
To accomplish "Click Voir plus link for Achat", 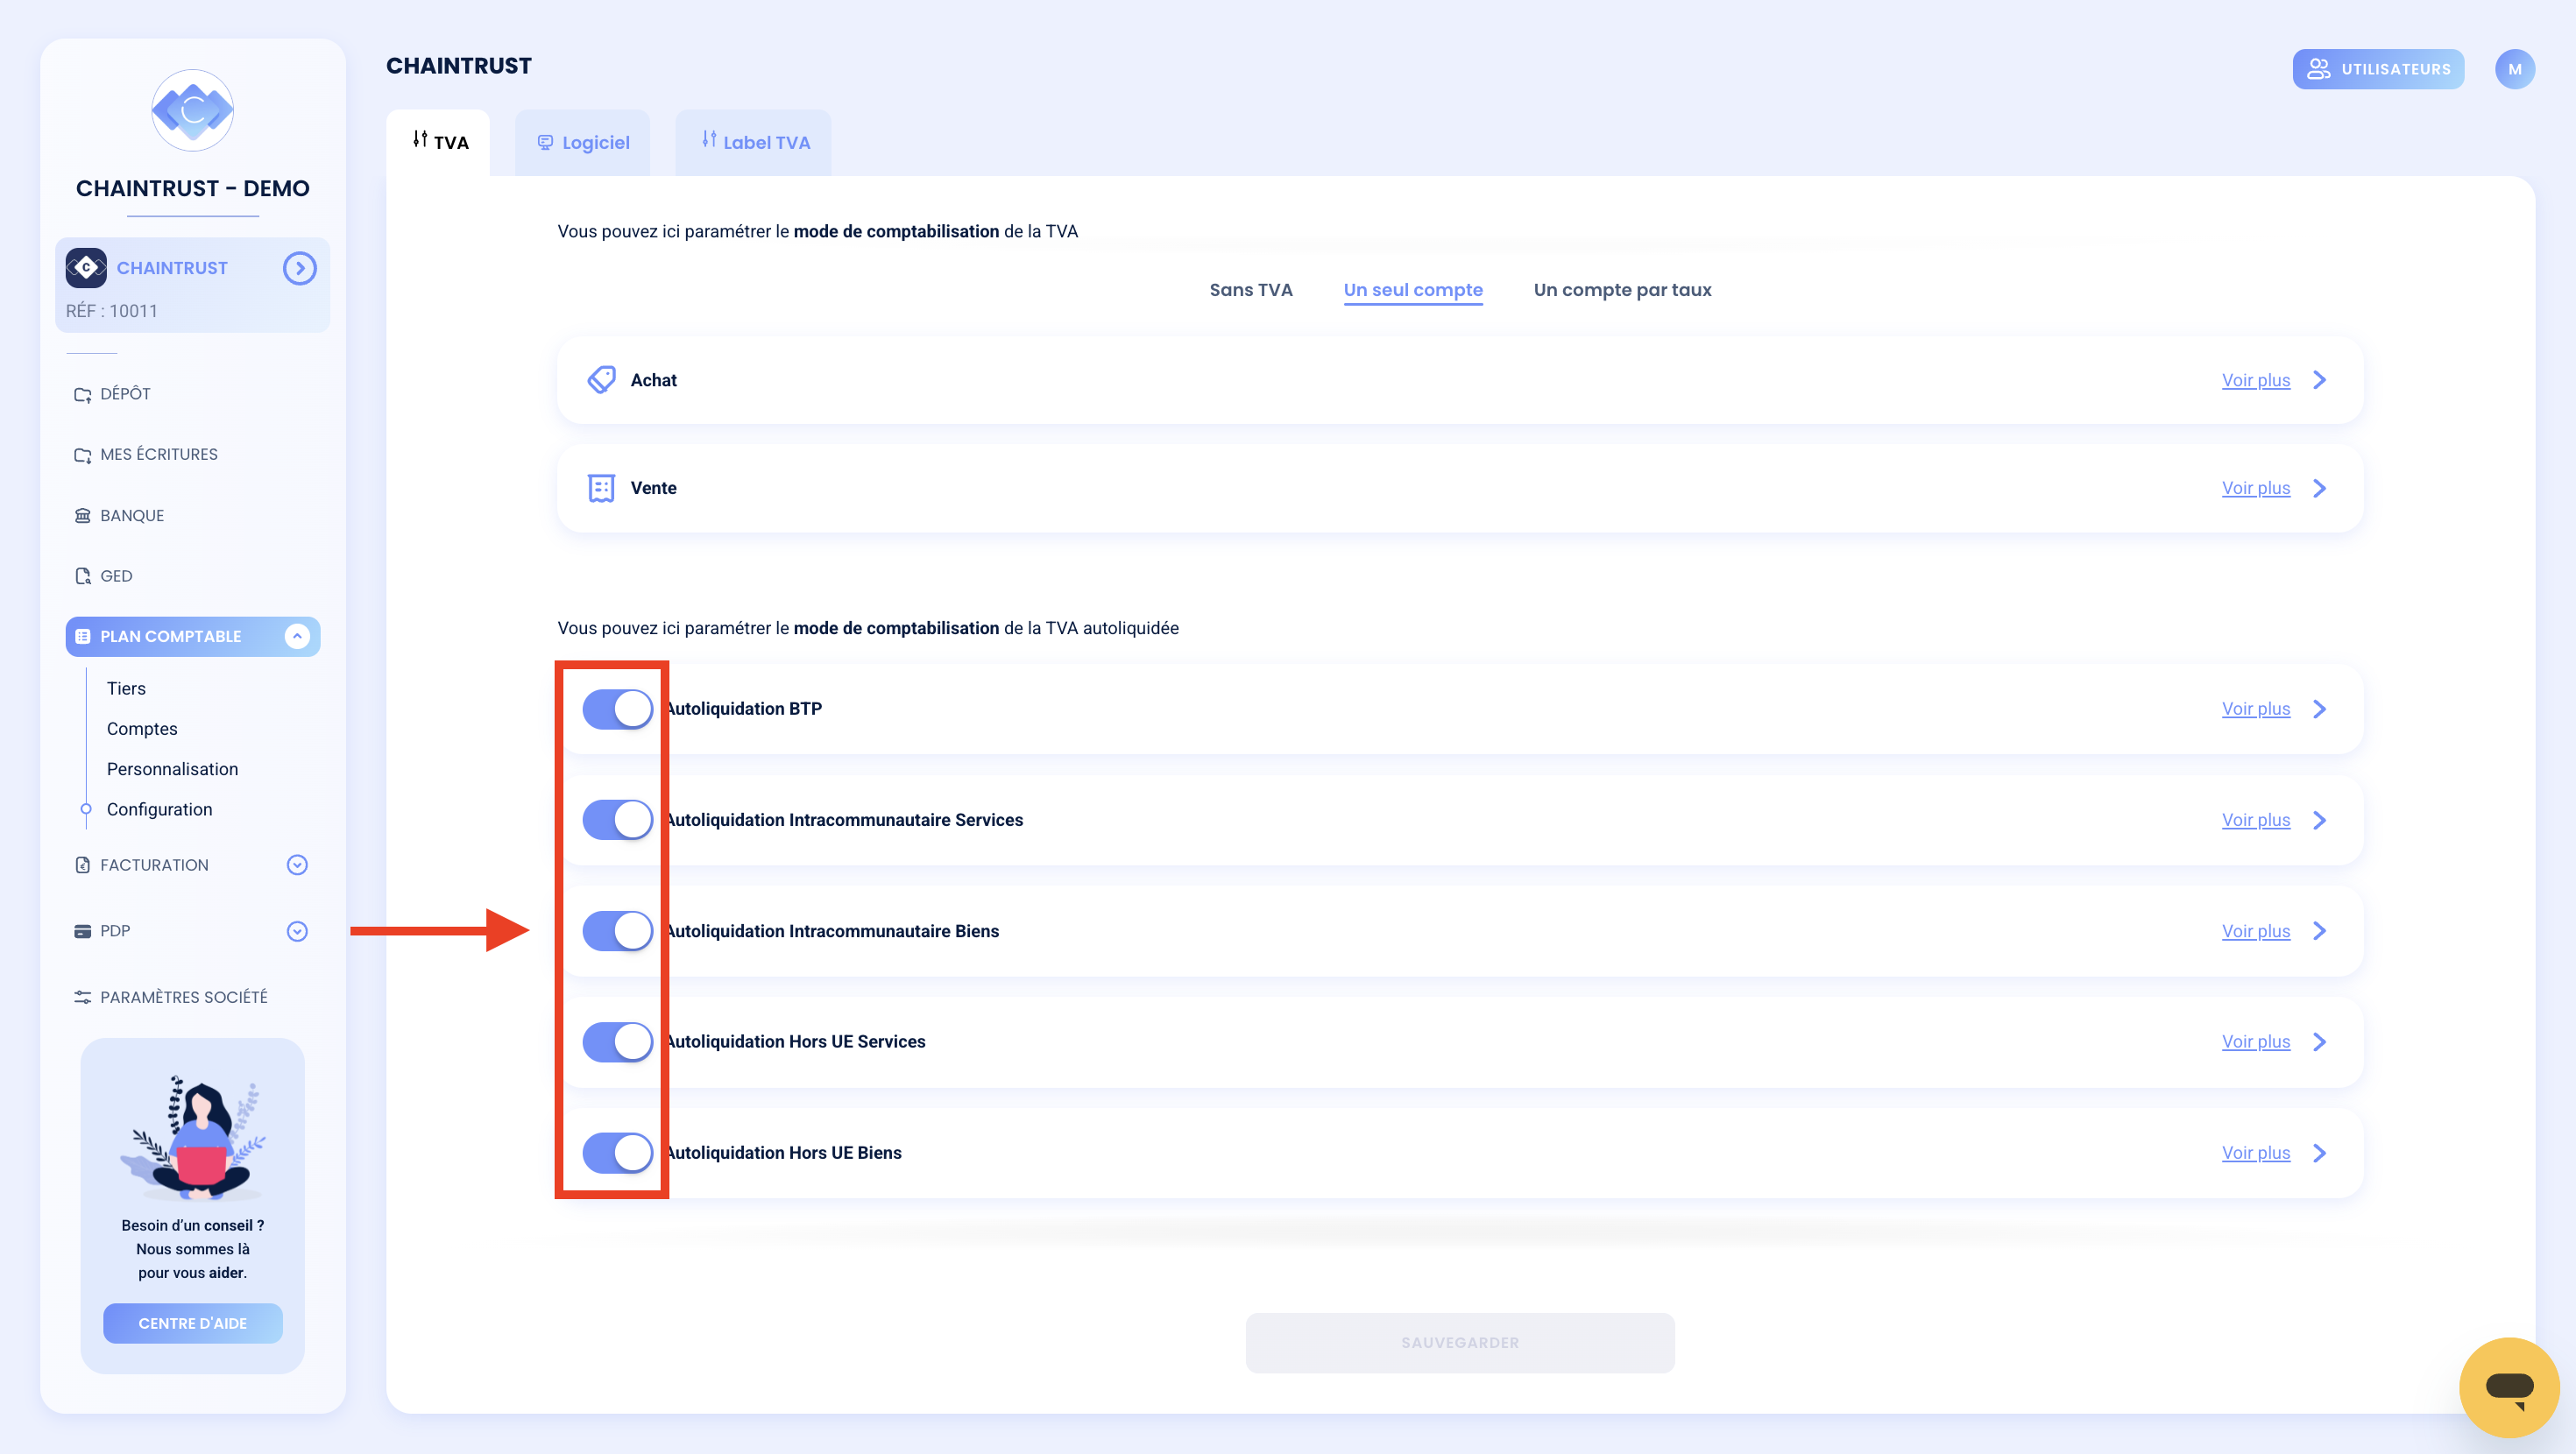I will click(x=2256, y=380).
